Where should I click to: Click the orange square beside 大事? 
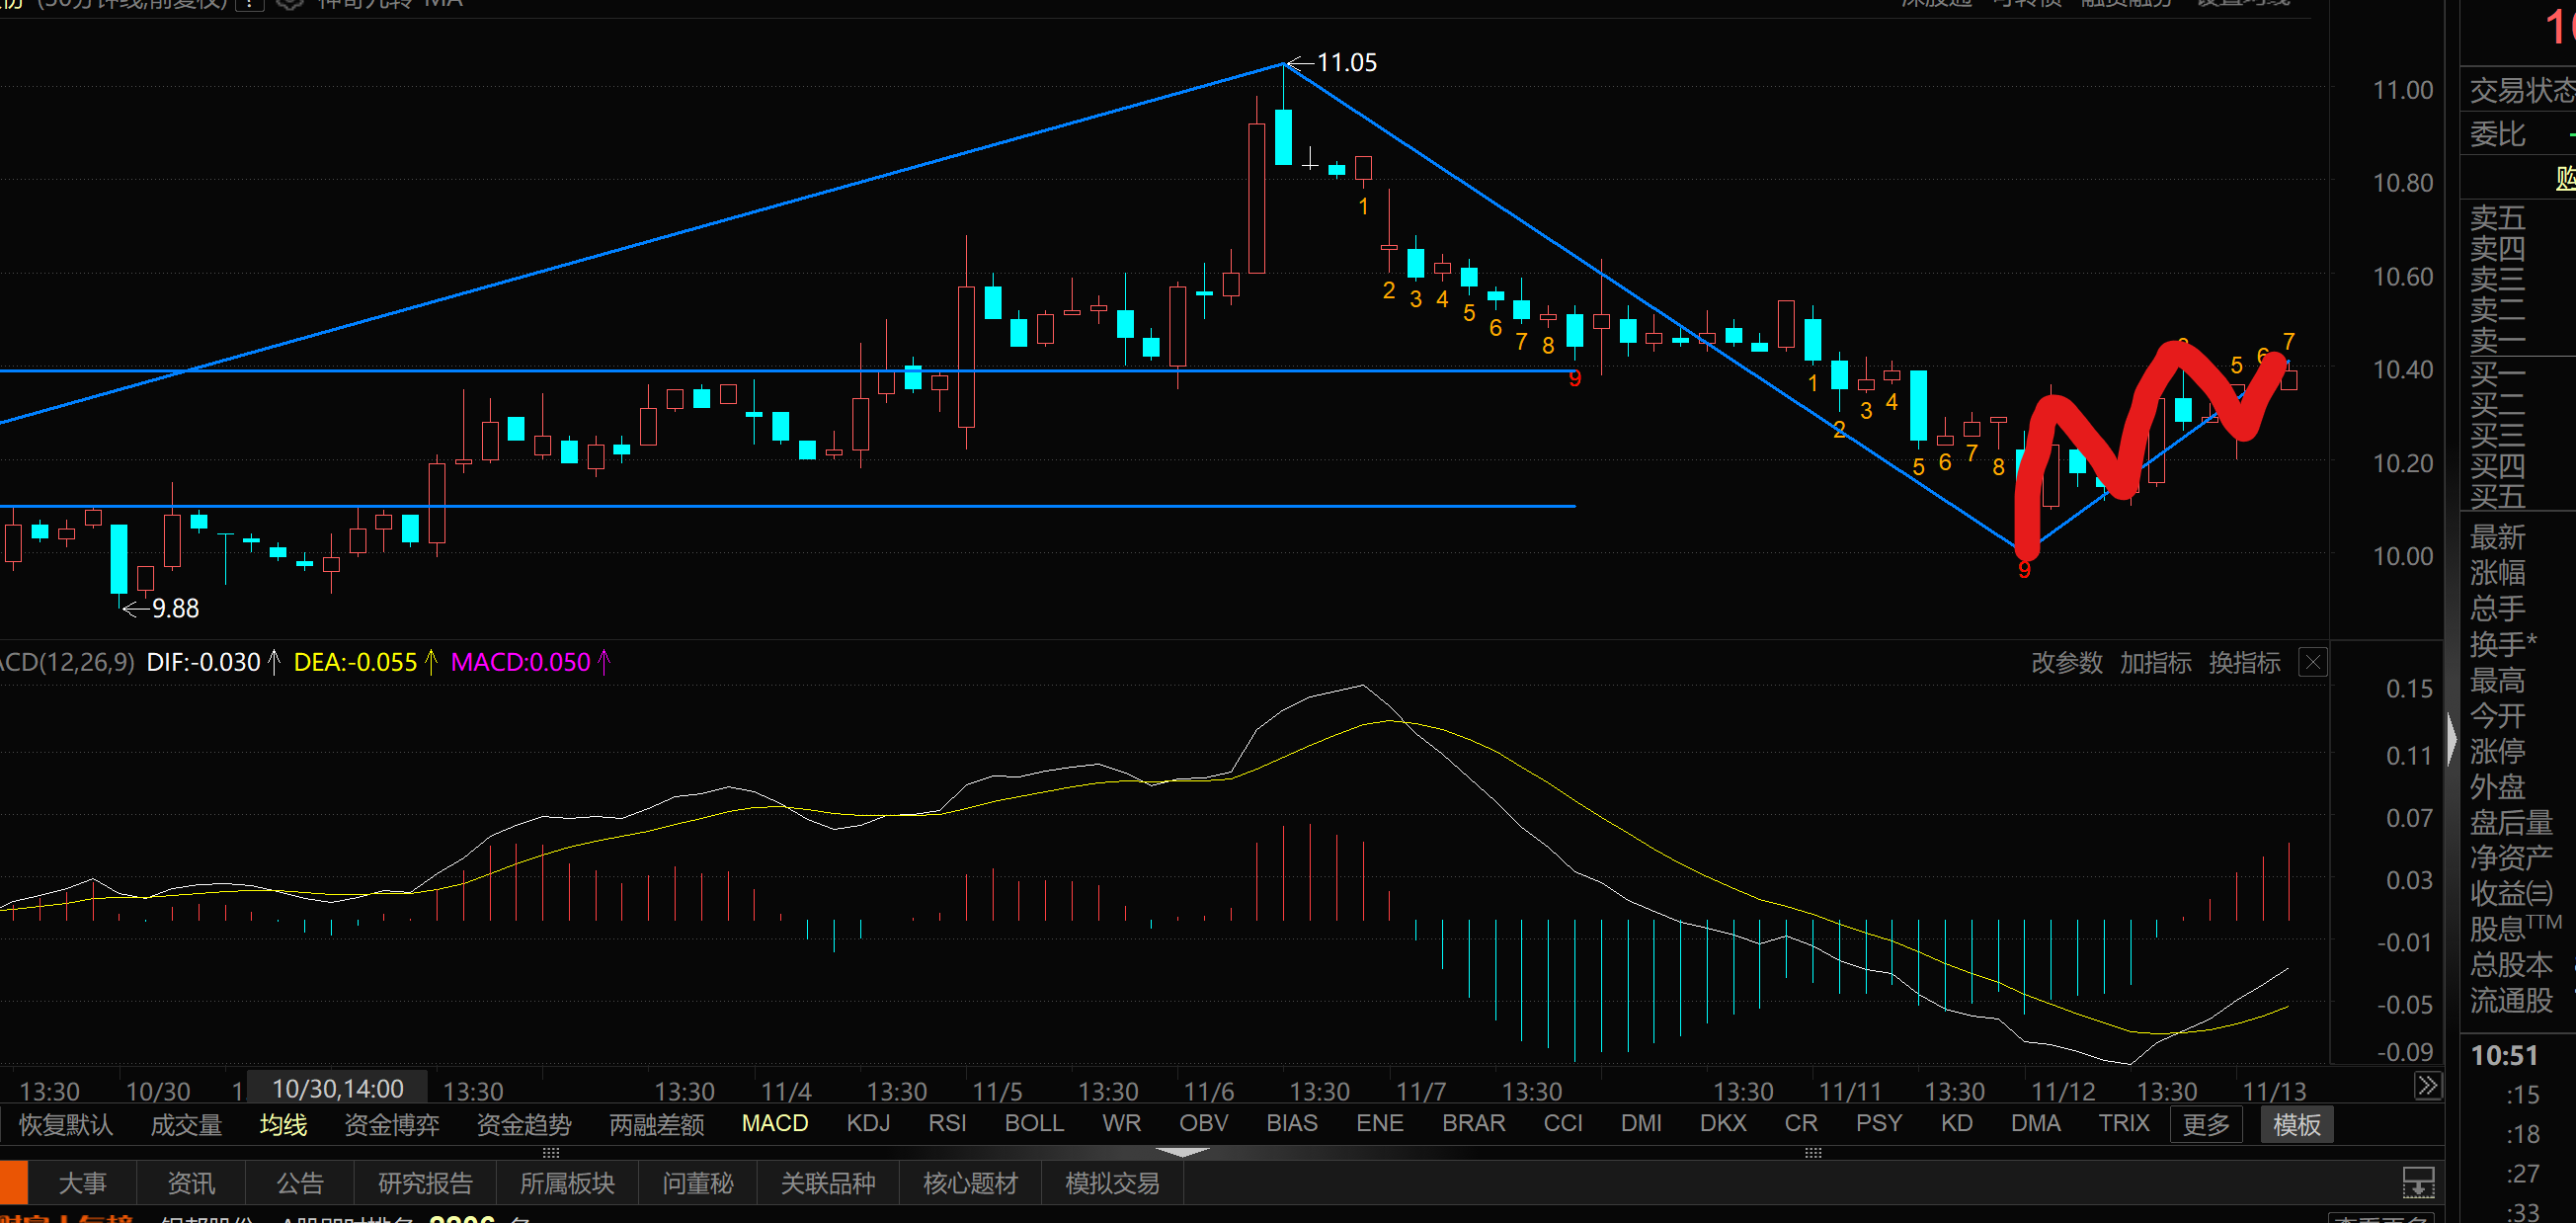coord(13,1183)
